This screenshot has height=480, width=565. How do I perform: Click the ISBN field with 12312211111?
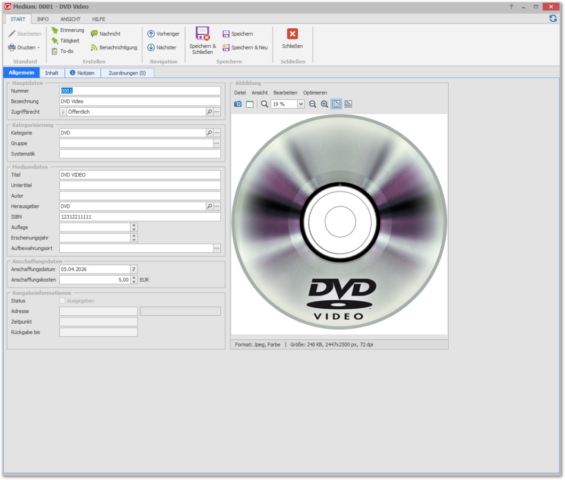pos(140,217)
